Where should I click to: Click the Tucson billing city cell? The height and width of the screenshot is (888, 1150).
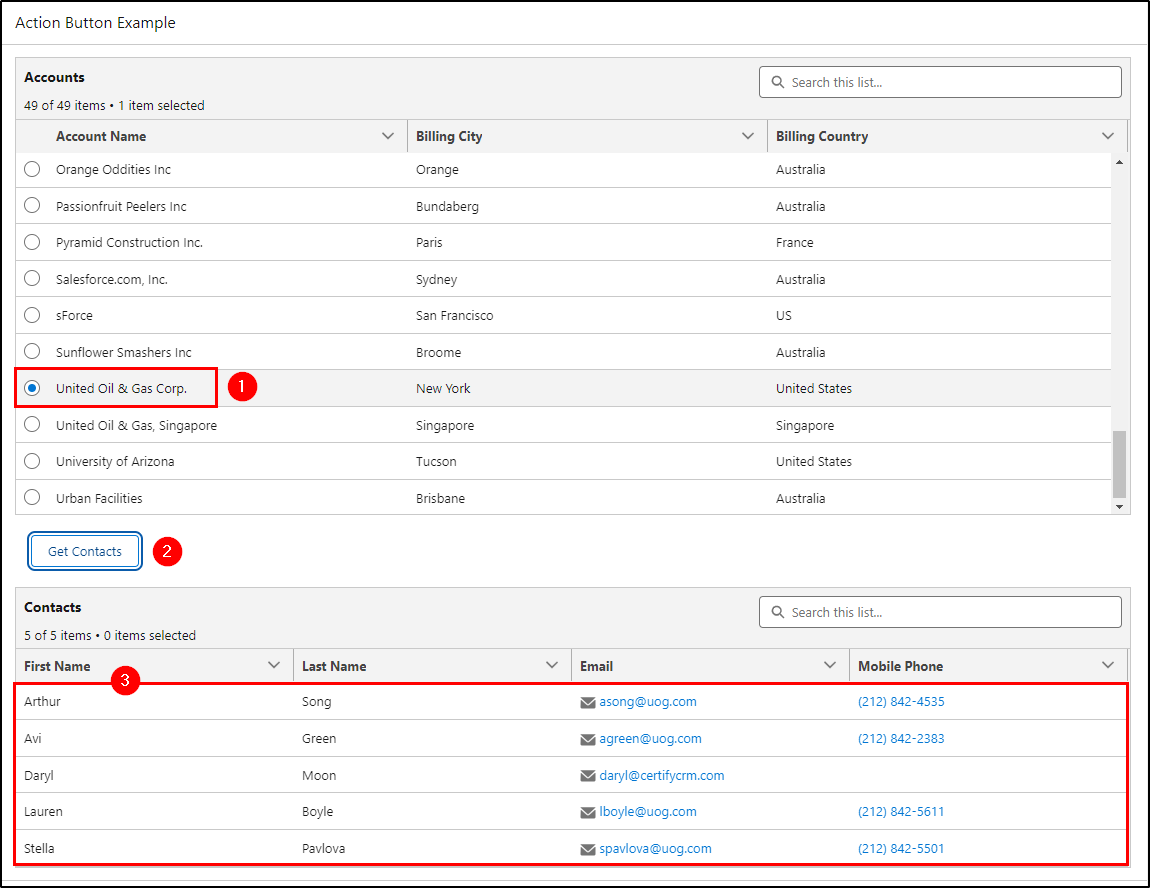coord(436,461)
